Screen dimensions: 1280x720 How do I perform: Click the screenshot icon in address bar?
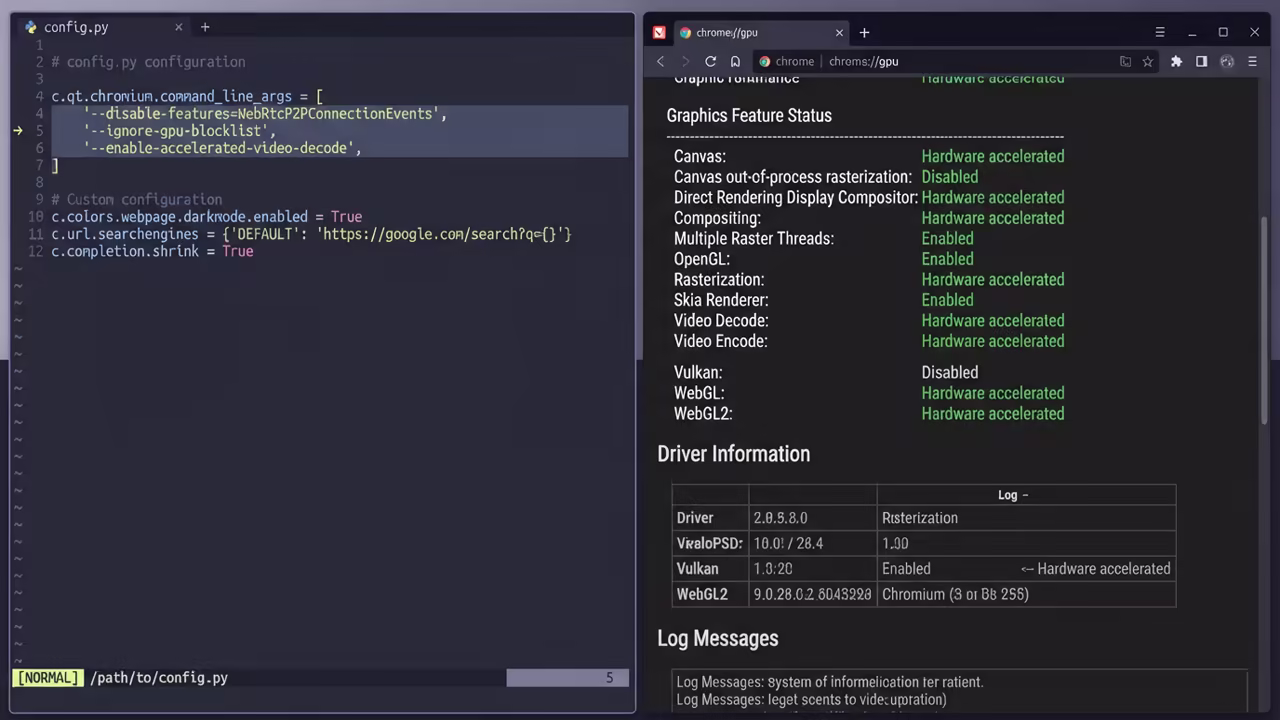click(x=1125, y=61)
